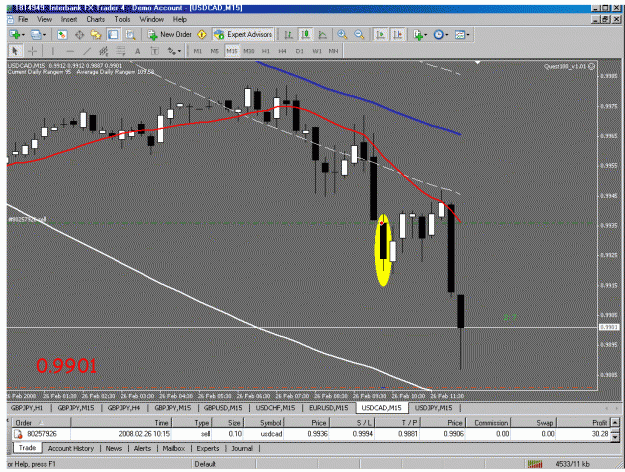This screenshot has height=472, width=625.
Task: Select the trendline drawing tool
Action: click(x=87, y=51)
